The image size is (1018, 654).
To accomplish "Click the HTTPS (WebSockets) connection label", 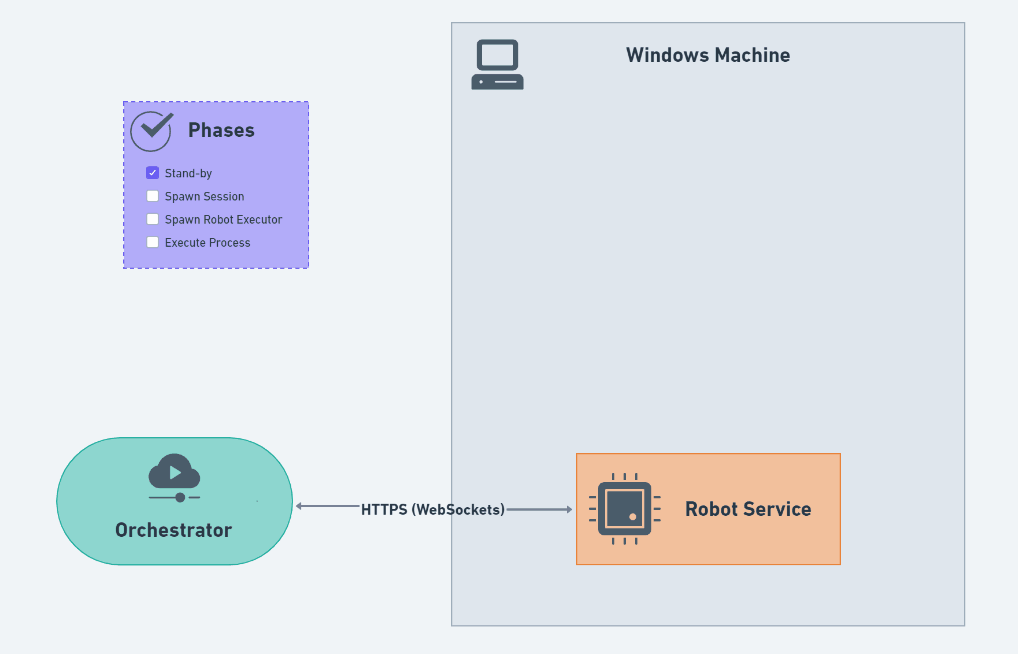I will coord(435,509).
